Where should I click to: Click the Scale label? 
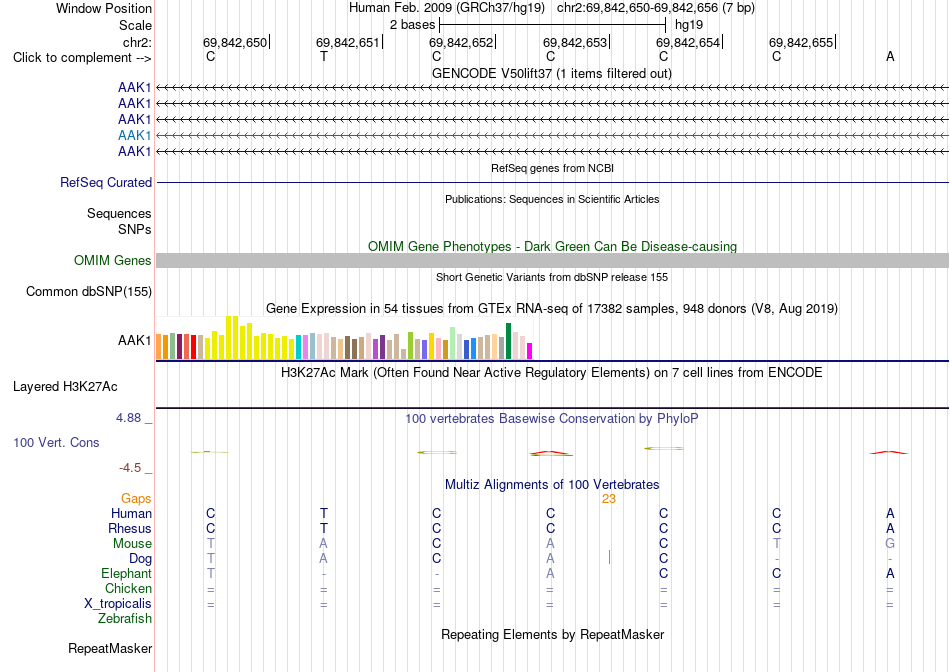point(136,25)
